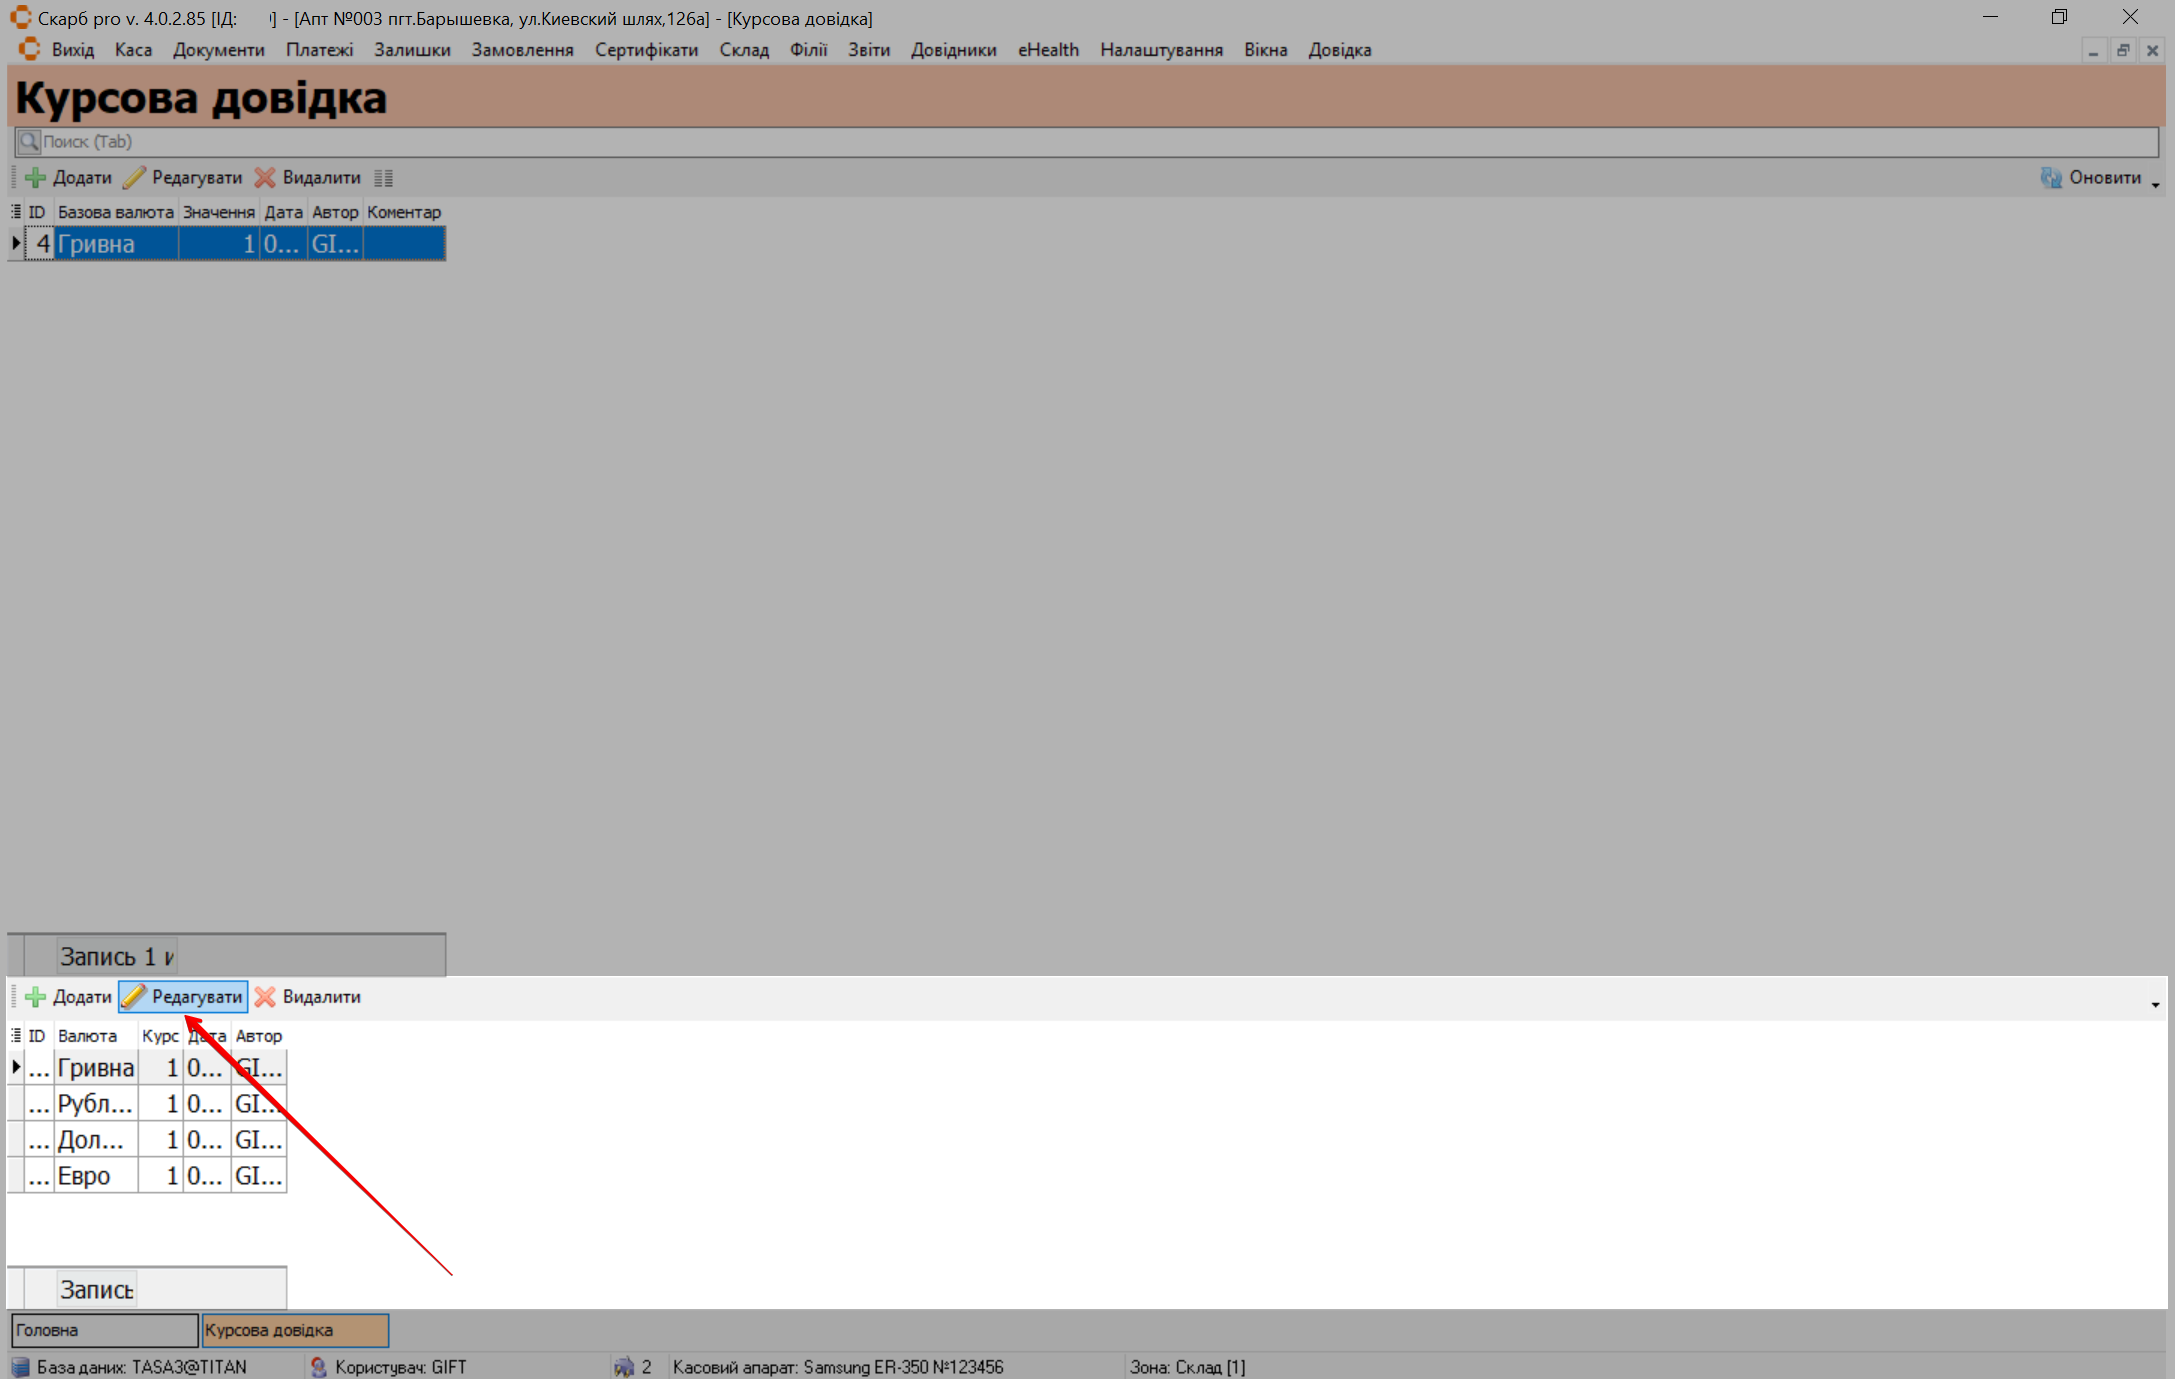The height and width of the screenshot is (1379, 2175).
Task: Click the red X Видалити icon in top toolbar
Action: tap(265, 178)
